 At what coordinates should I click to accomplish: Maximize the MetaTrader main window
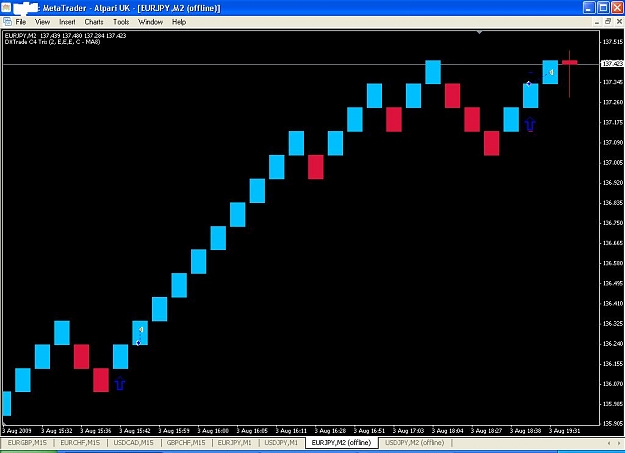(x=603, y=8)
